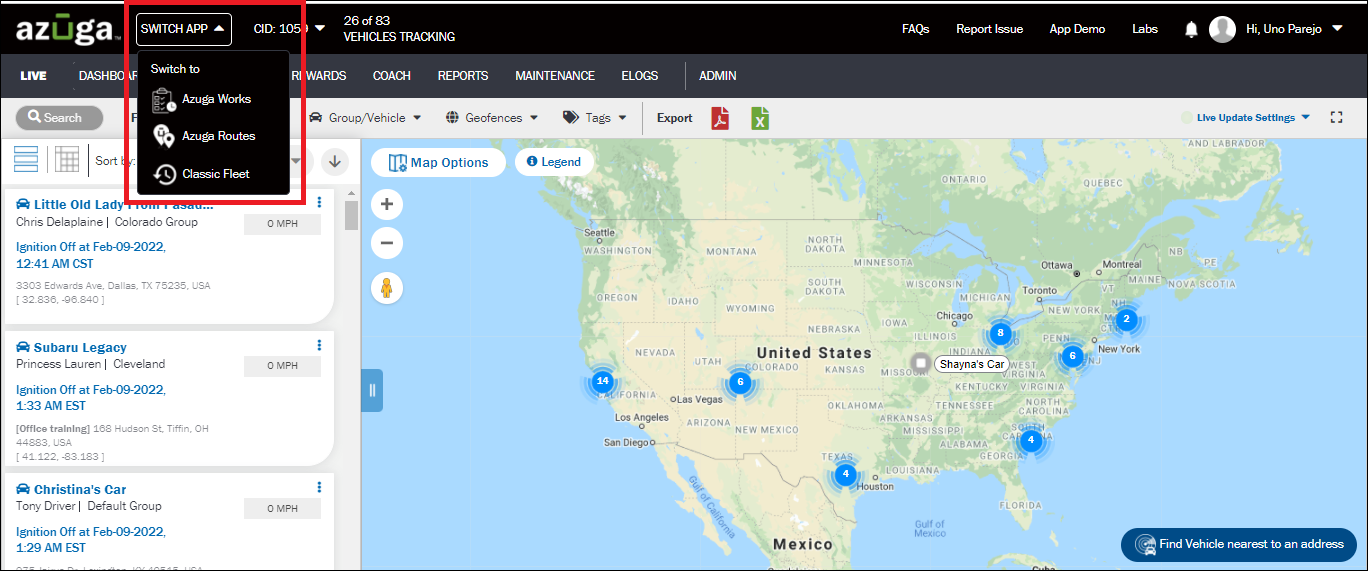Go to the LIVE tab
Image resolution: width=1368 pixels, height=571 pixels.
(x=33, y=76)
